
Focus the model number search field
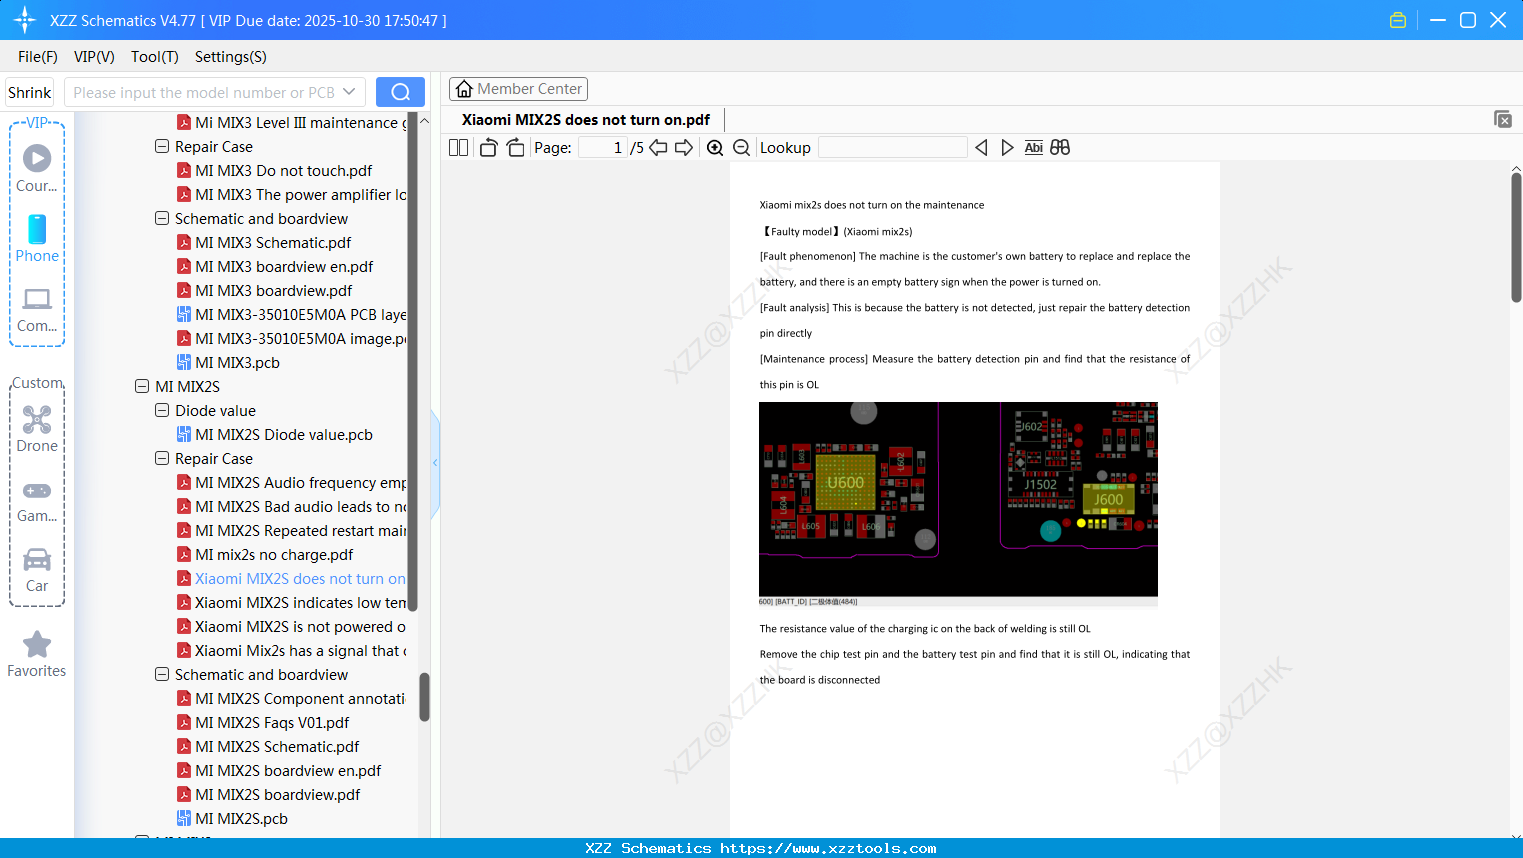pyautogui.click(x=204, y=92)
